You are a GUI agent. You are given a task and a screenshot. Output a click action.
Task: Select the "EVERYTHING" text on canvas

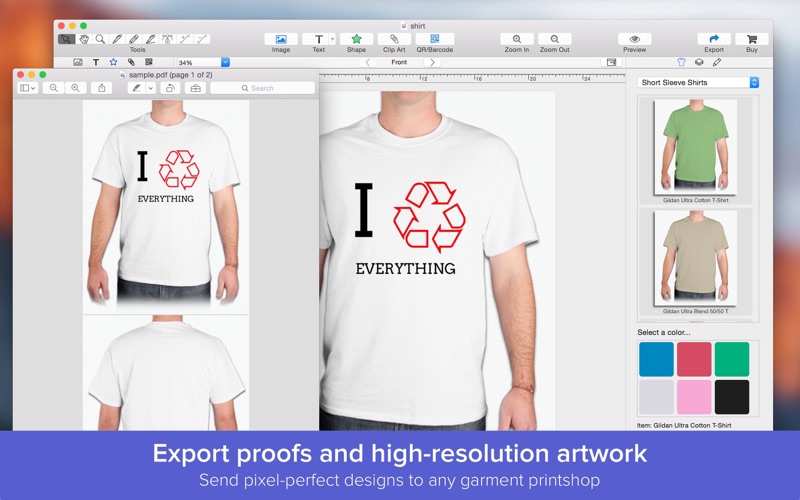(x=406, y=269)
